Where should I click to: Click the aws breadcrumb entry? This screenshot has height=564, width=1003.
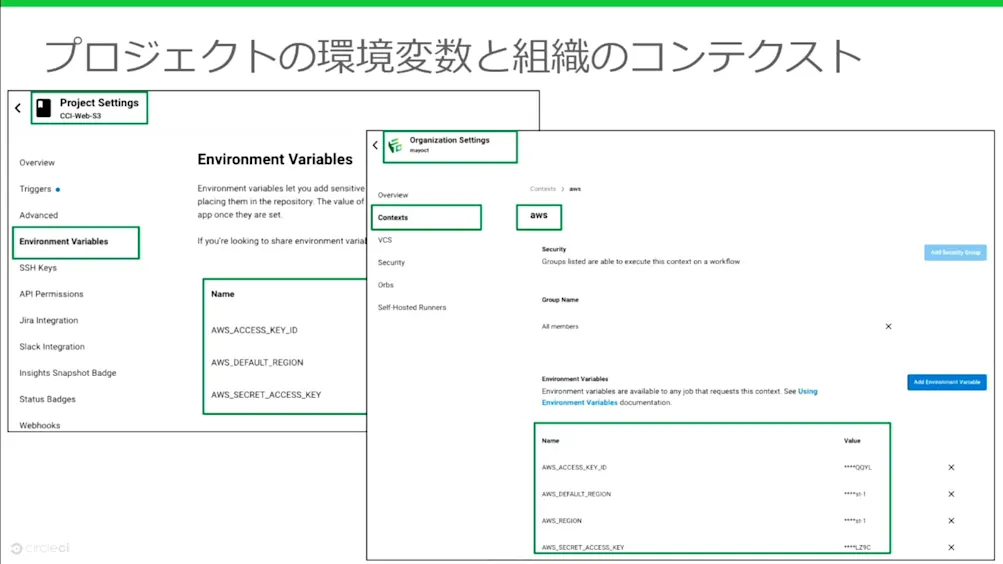pyautogui.click(x=575, y=189)
